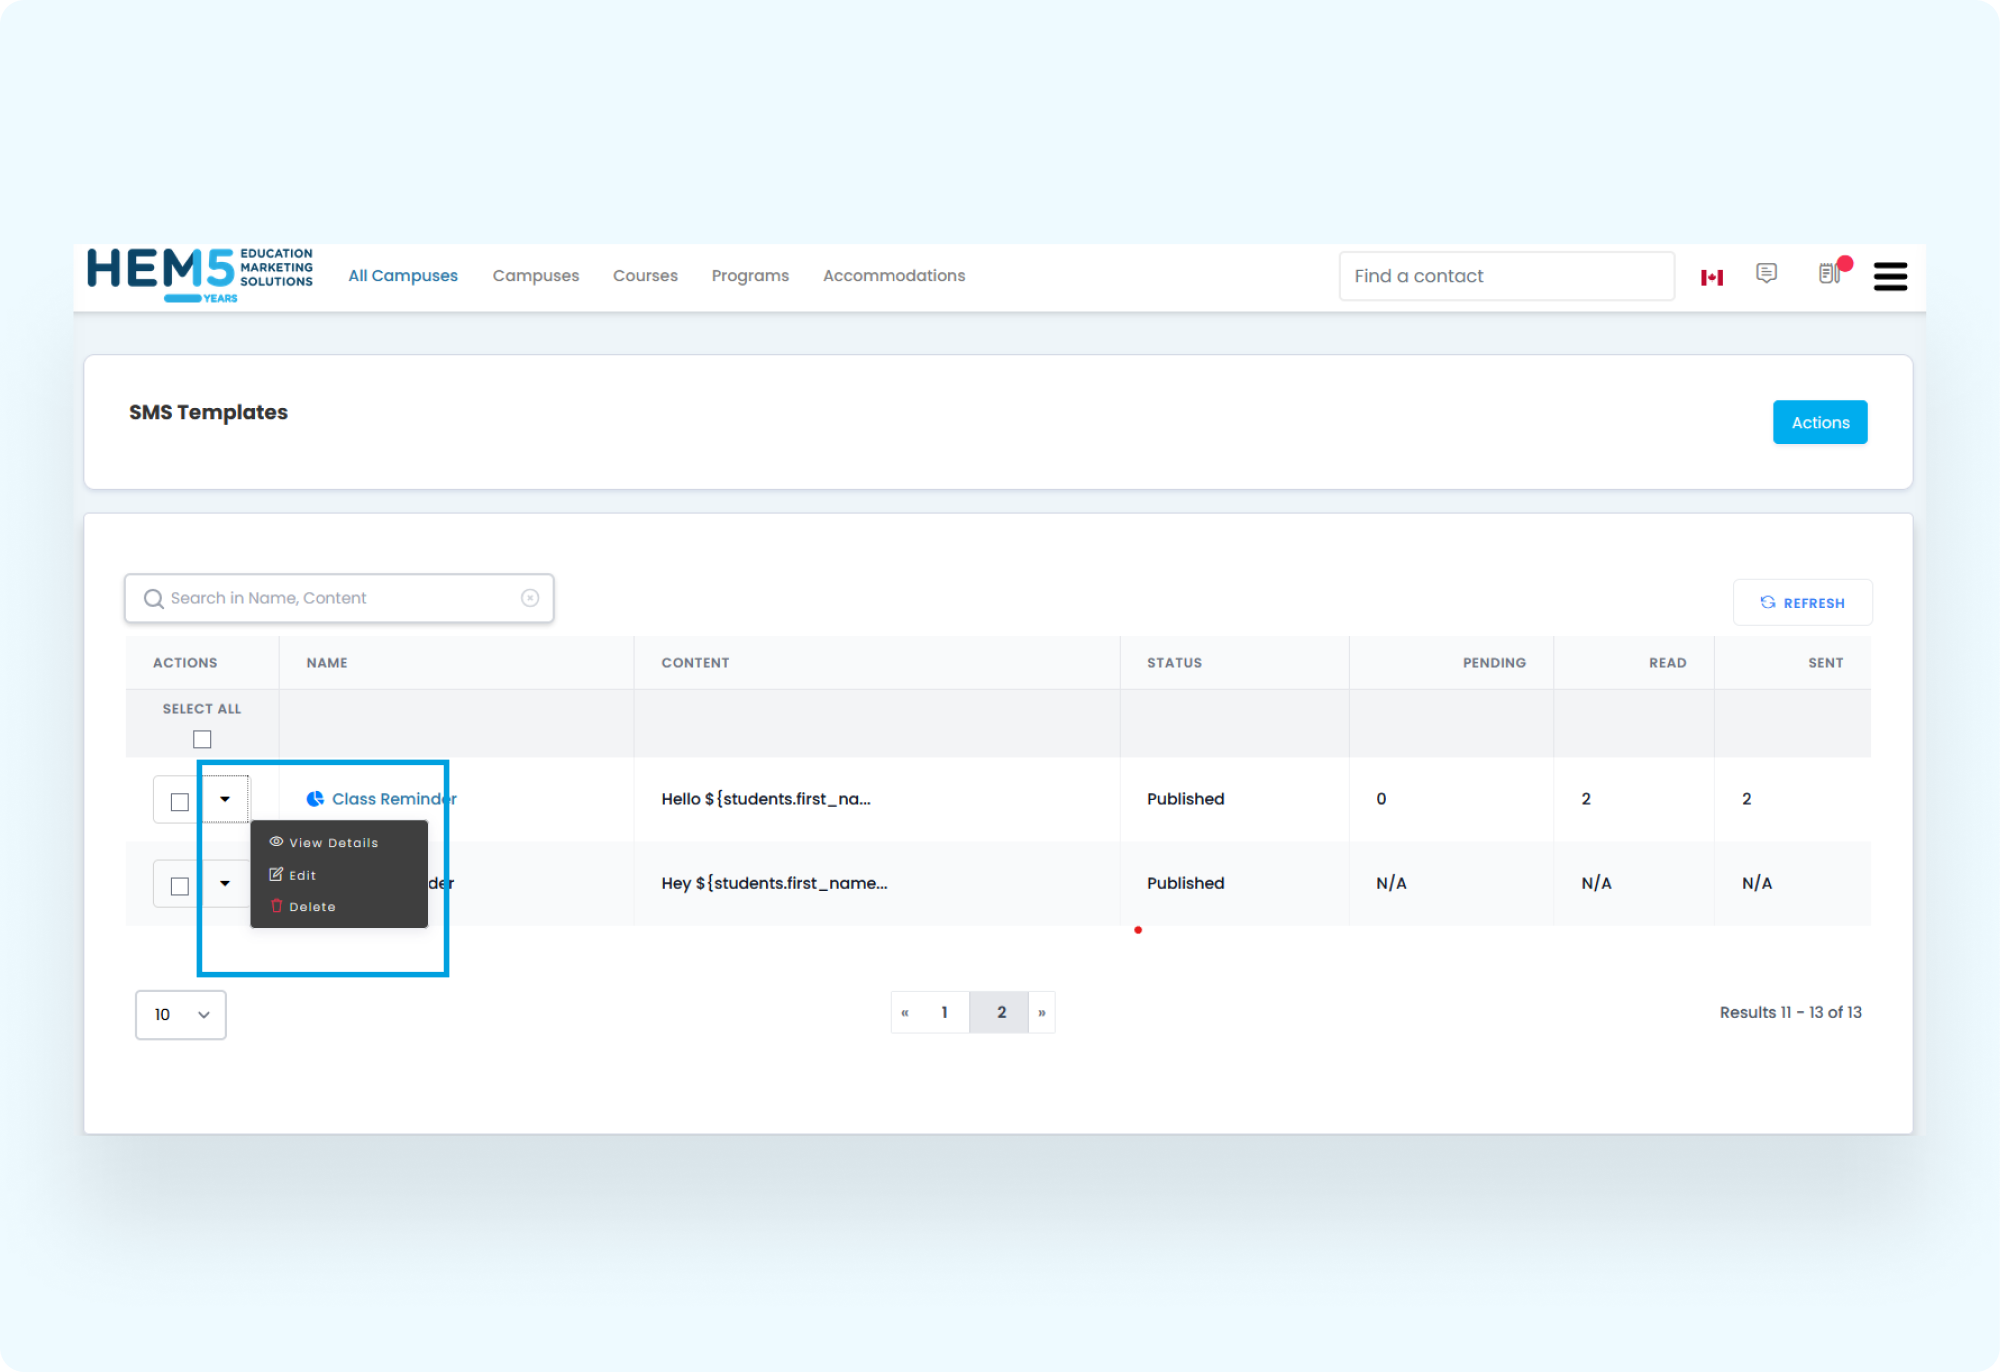The image size is (2000, 1372).
Task: Click the Class Reminder pie chart icon
Action: tap(315, 799)
